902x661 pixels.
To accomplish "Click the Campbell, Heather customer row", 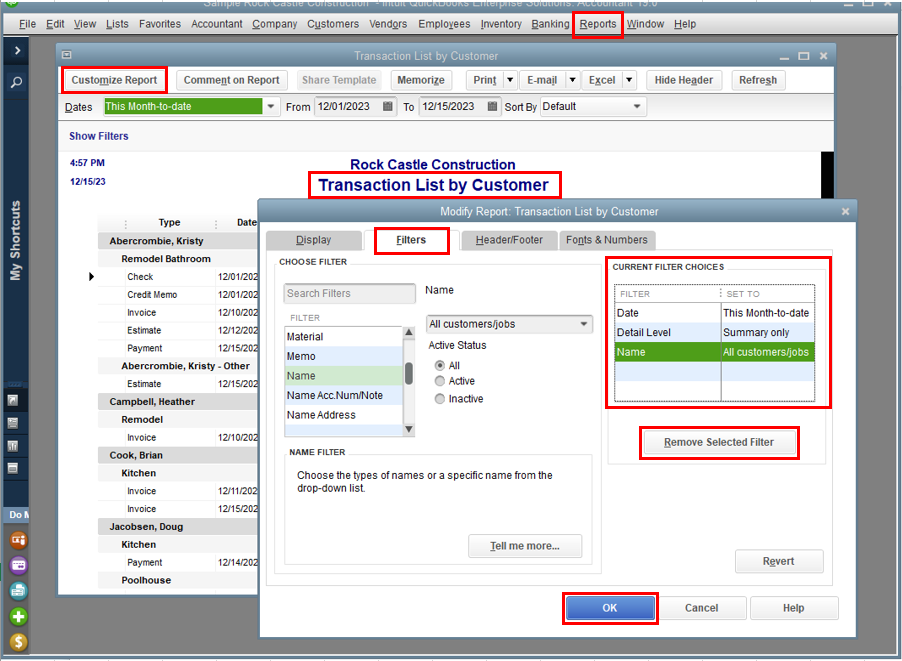I will 177,402.
